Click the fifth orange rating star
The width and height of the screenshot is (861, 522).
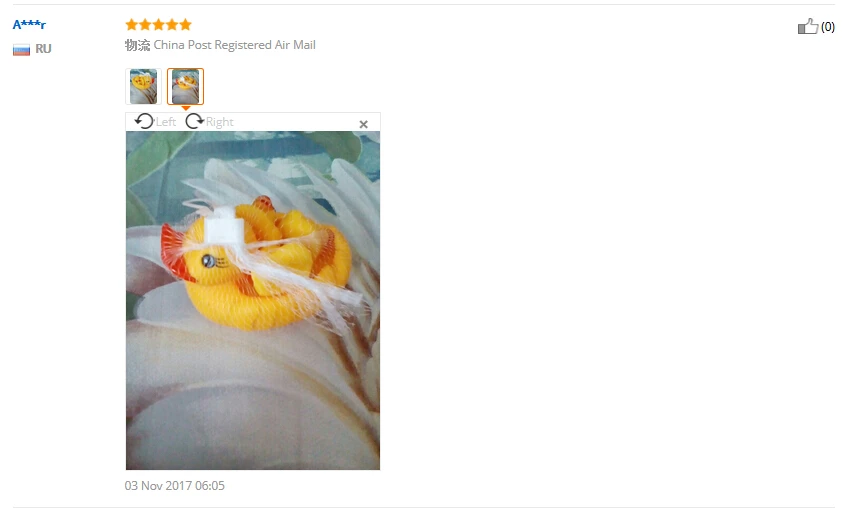pyautogui.click(x=186, y=24)
